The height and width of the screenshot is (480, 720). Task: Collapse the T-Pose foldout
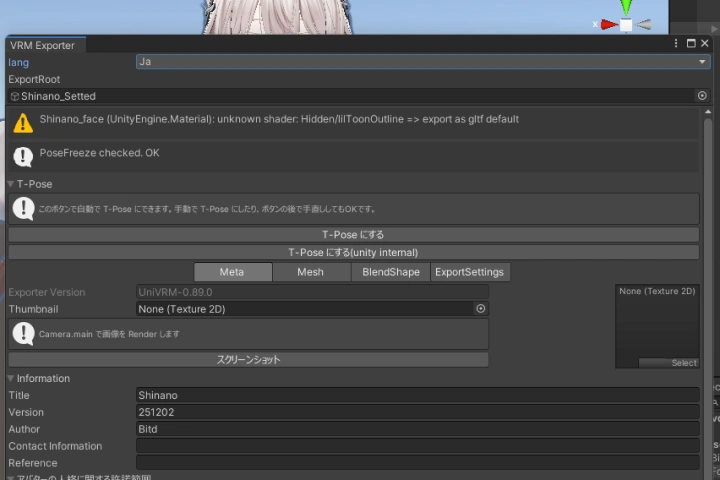[11, 184]
